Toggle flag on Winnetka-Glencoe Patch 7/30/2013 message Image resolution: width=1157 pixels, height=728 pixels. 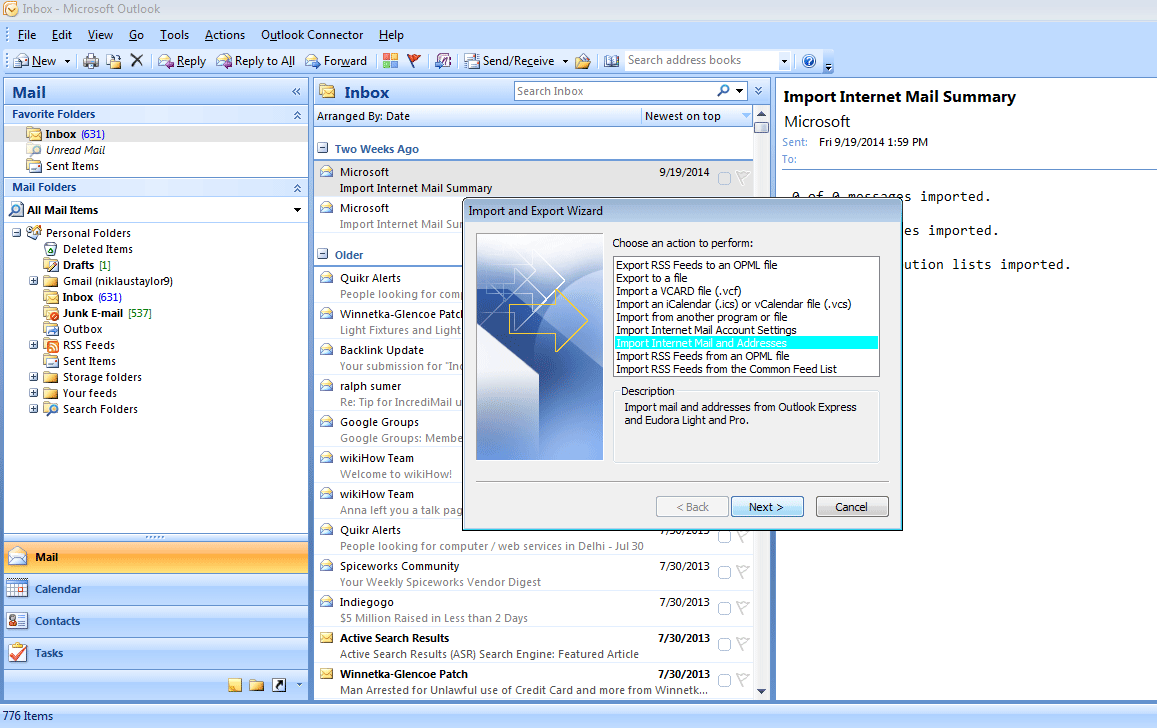point(743,680)
